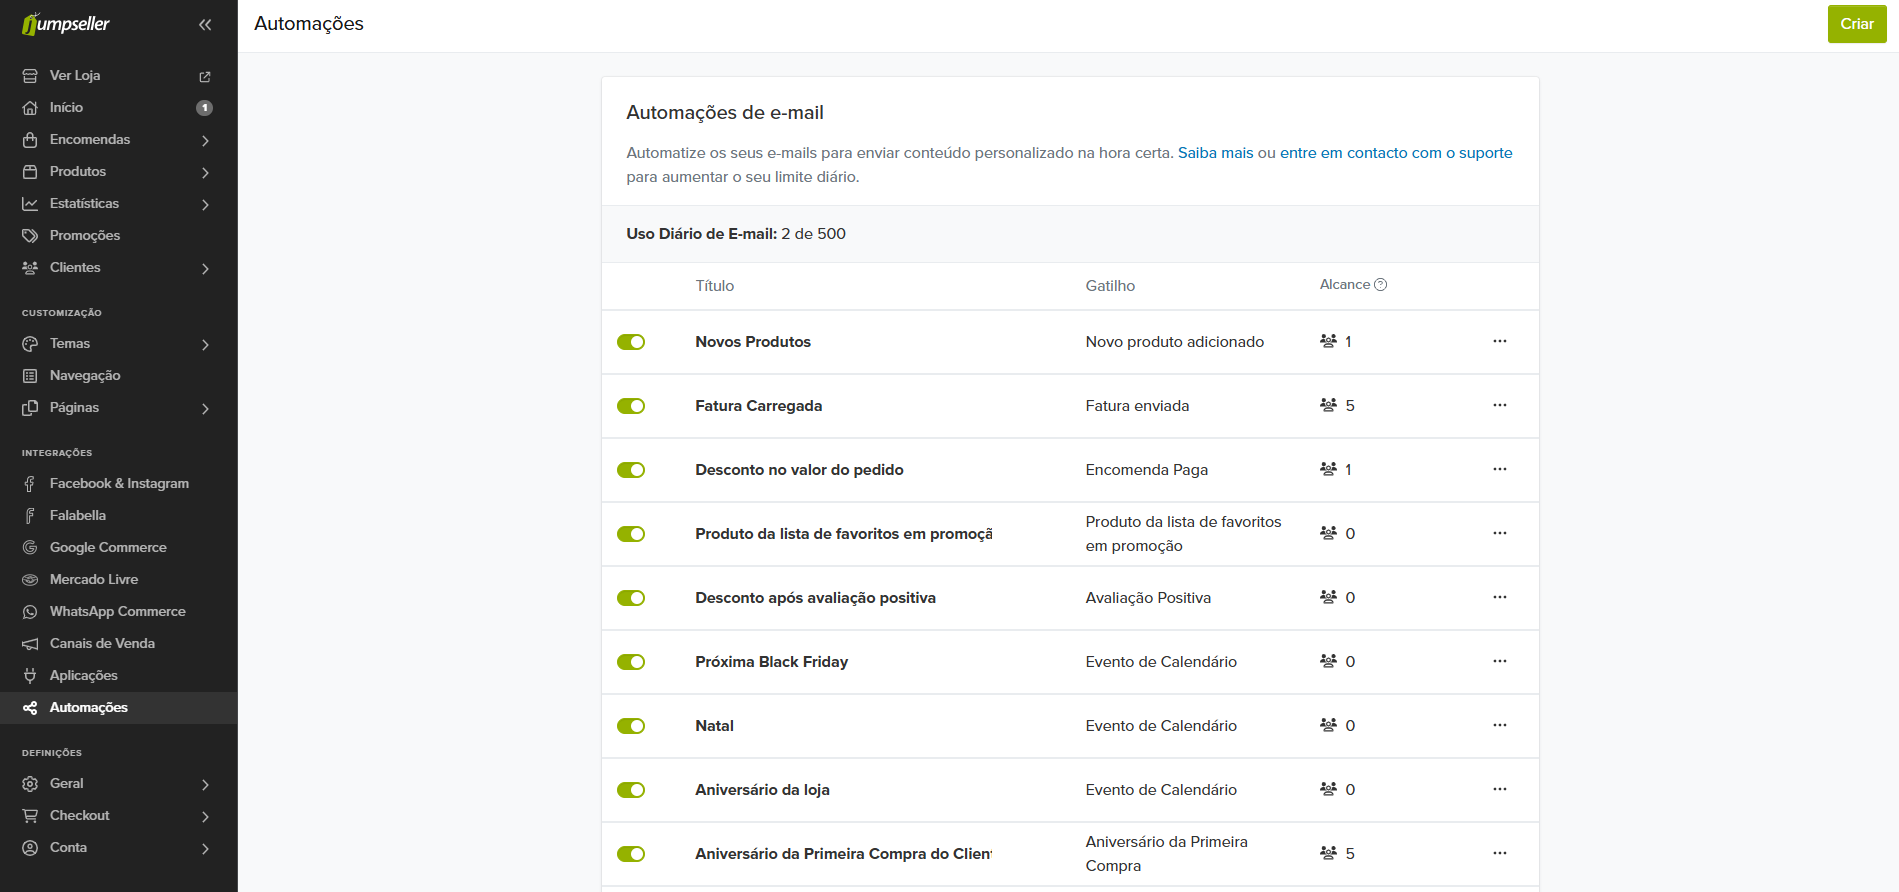This screenshot has height=892, width=1899.
Task: Expand the Temas section chevron
Action: 205,344
